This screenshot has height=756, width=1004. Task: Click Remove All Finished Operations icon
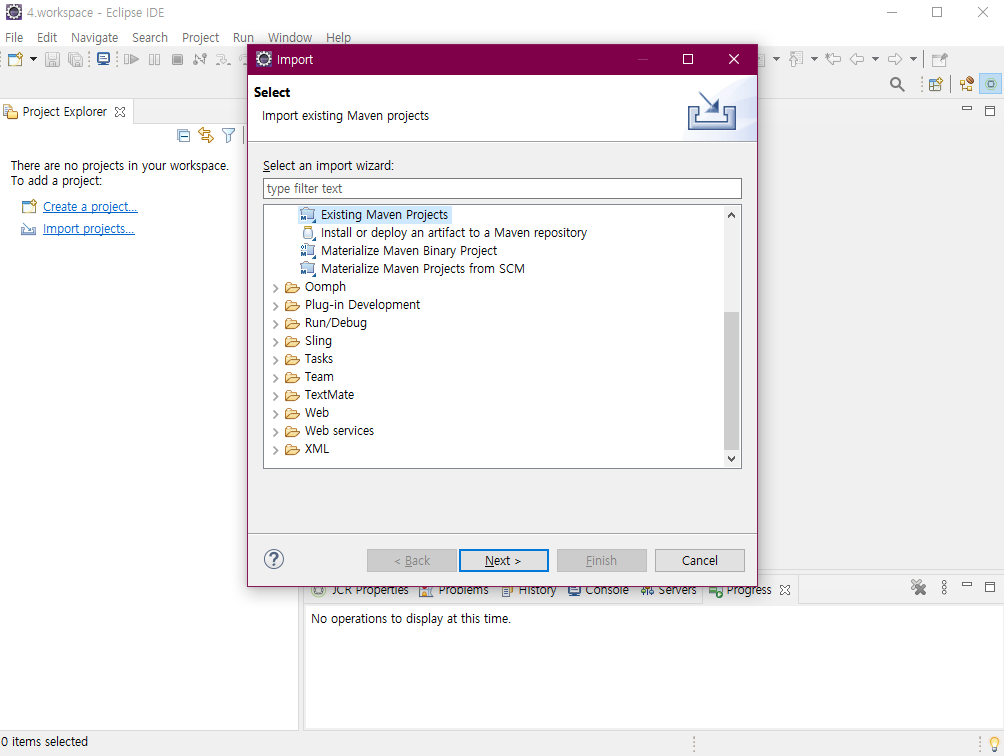(918, 587)
